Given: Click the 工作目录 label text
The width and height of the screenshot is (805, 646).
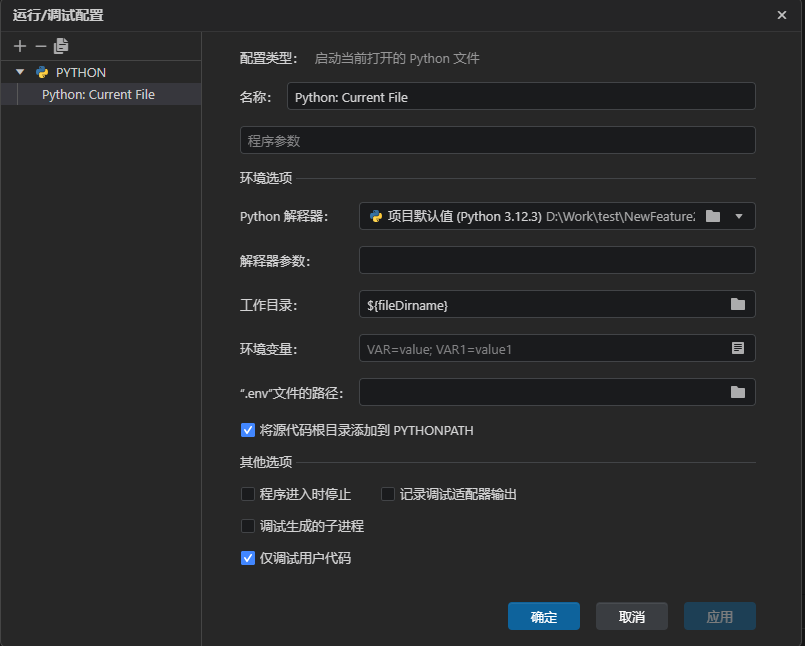Looking at the screenshot, I should pyautogui.click(x=269, y=305).
